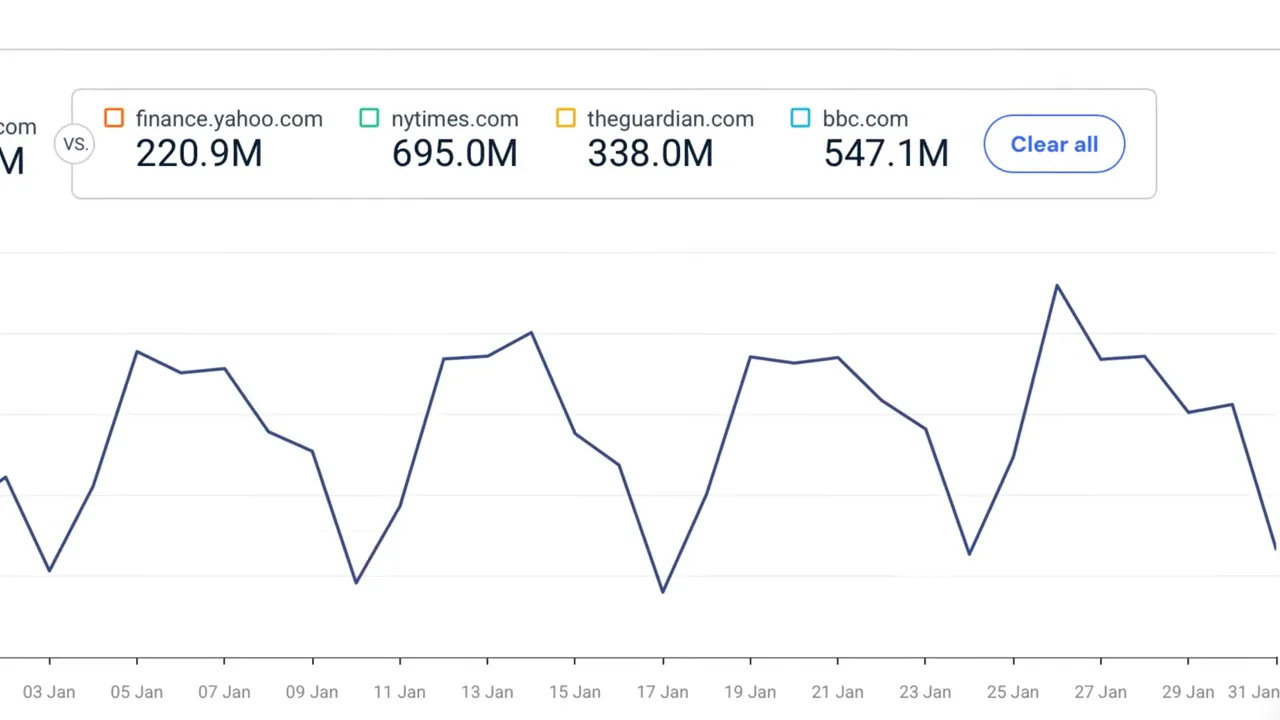The image size is (1280, 720).
Task: Click the 13 Jan axis label
Action: 487,692
